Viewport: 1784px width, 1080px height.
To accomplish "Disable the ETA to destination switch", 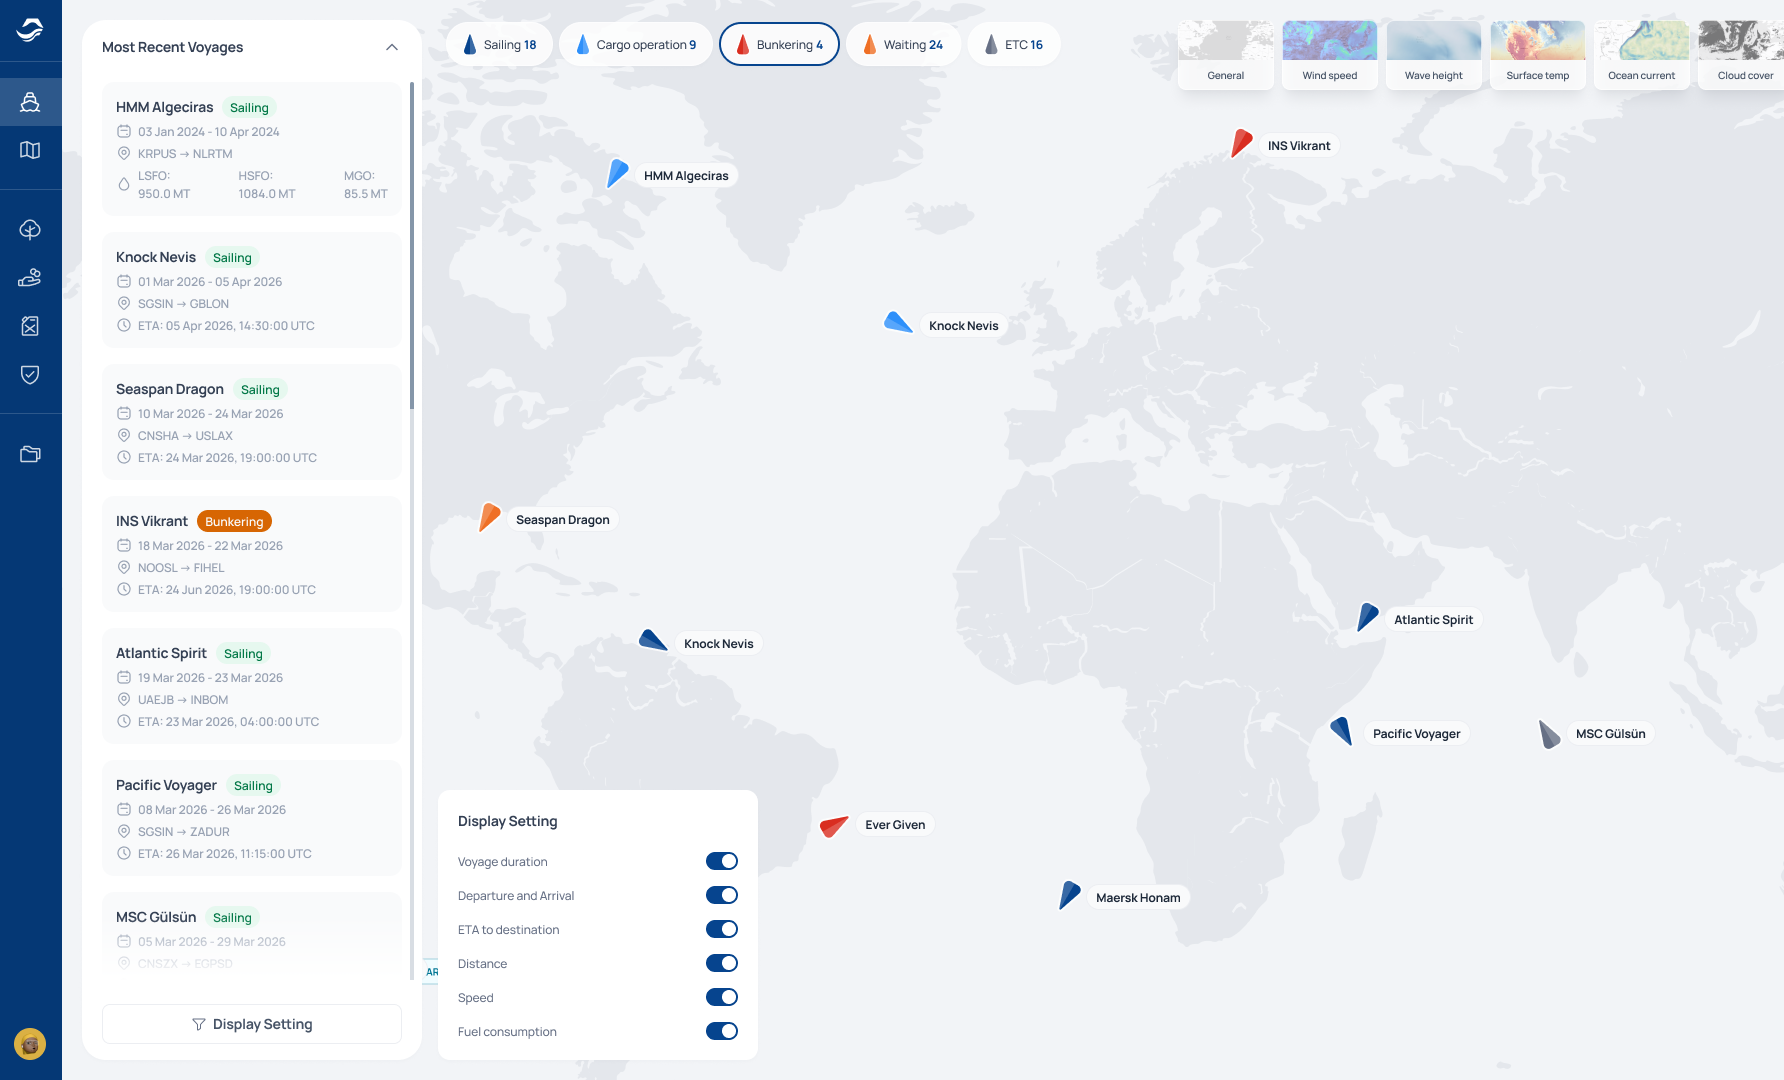I will click(722, 929).
